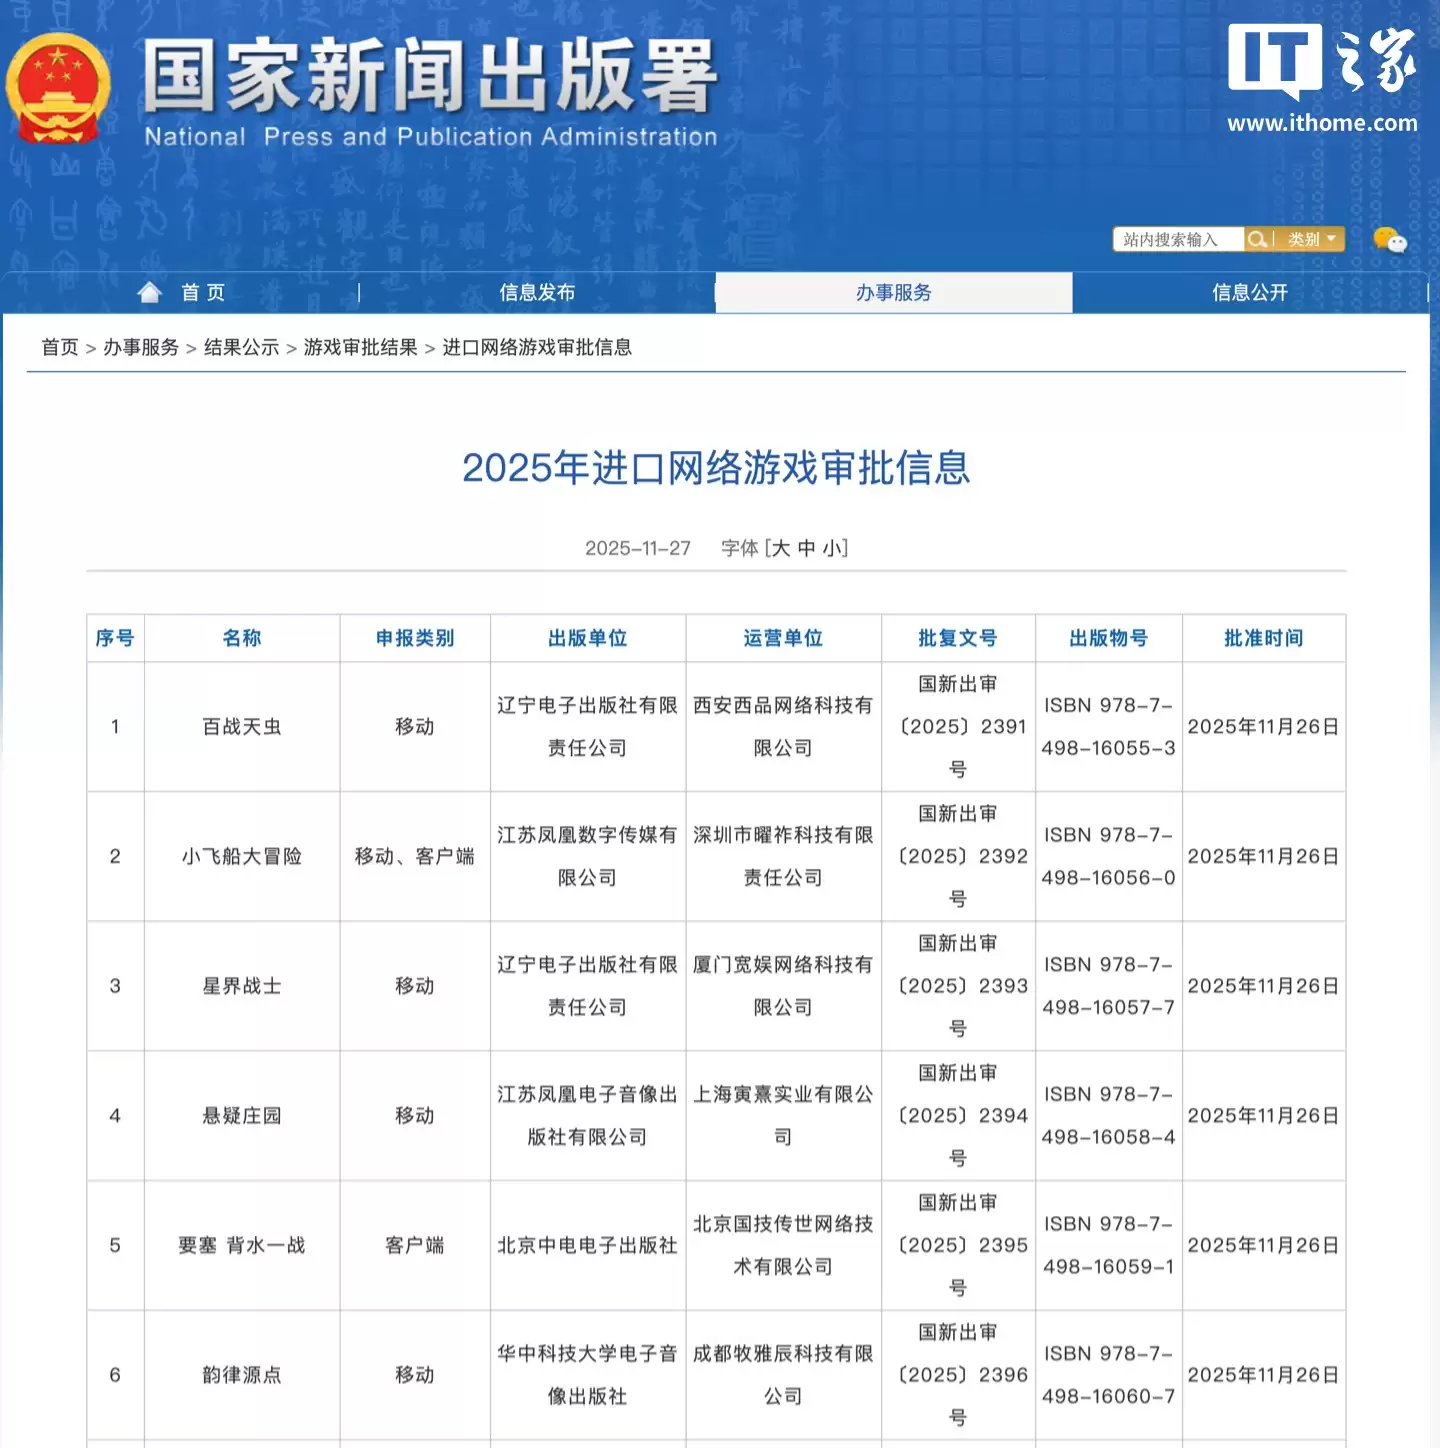Image resolution: width=1440 pixels, height=1448 pixels.
Task: Click the IT之家 watermark logo
Action: click(x=1321, y=80)
